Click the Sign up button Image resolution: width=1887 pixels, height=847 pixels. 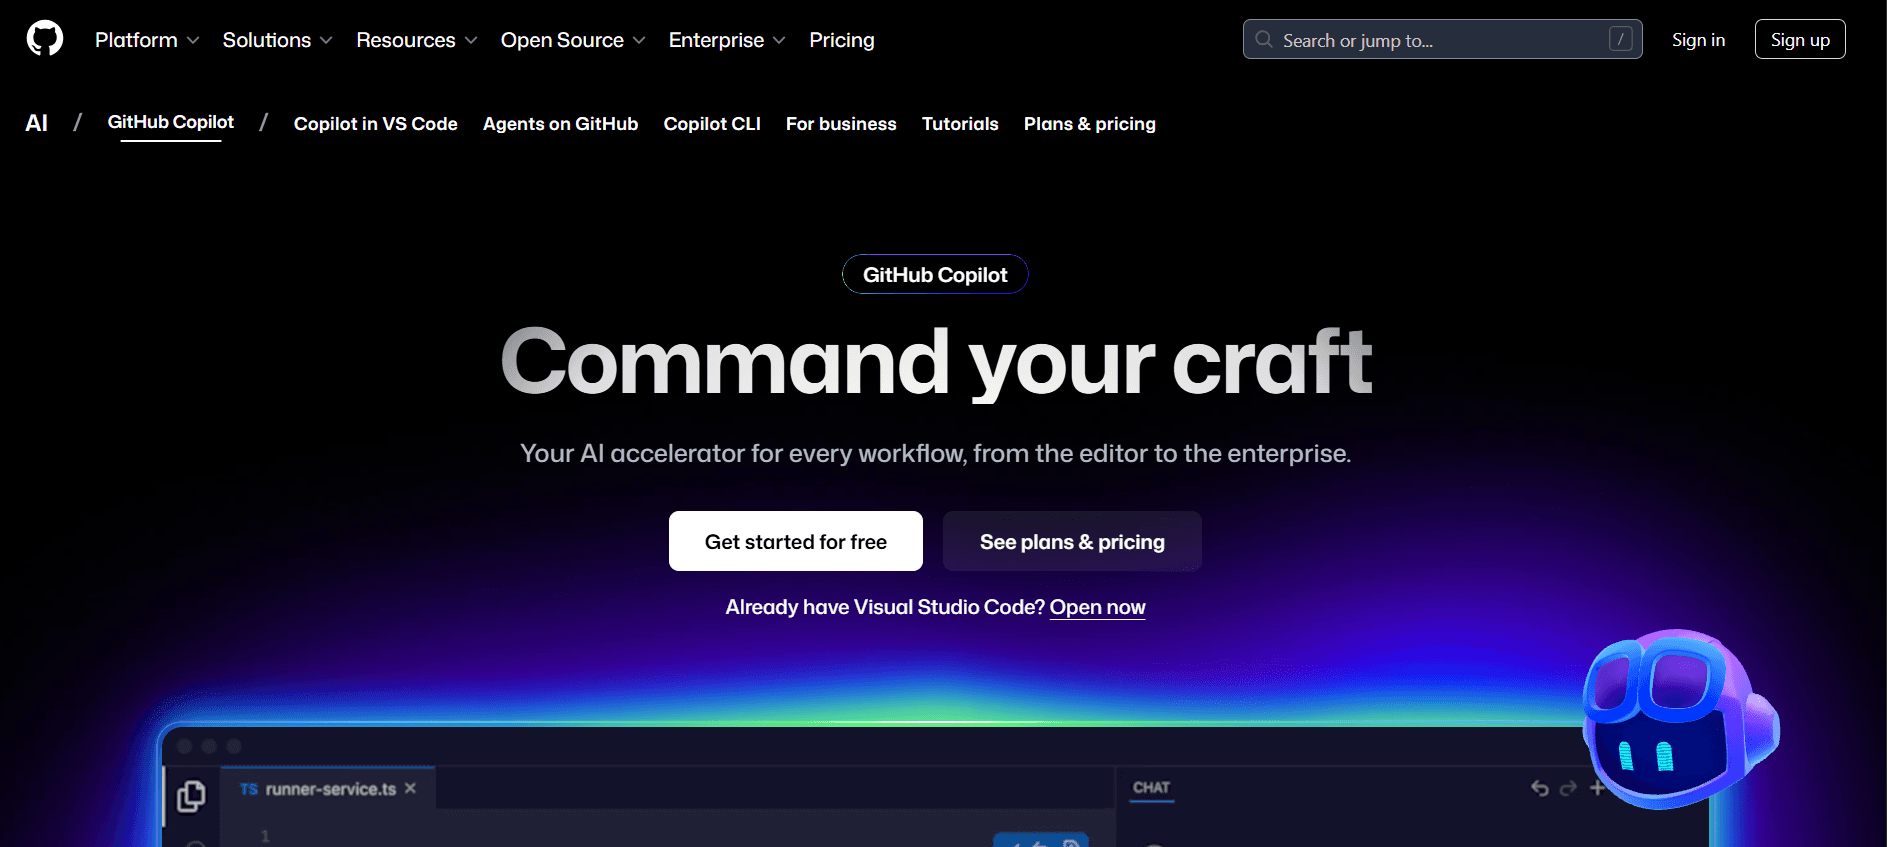1800,39
